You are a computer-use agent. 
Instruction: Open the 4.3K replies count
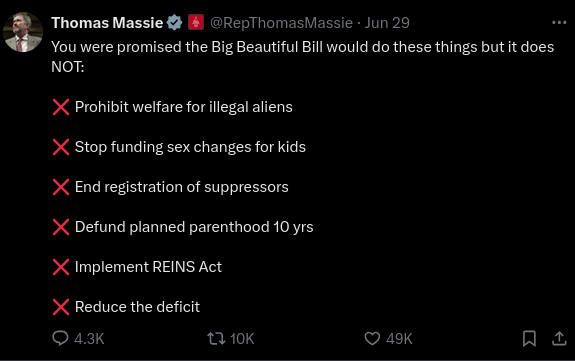point(89,339)
